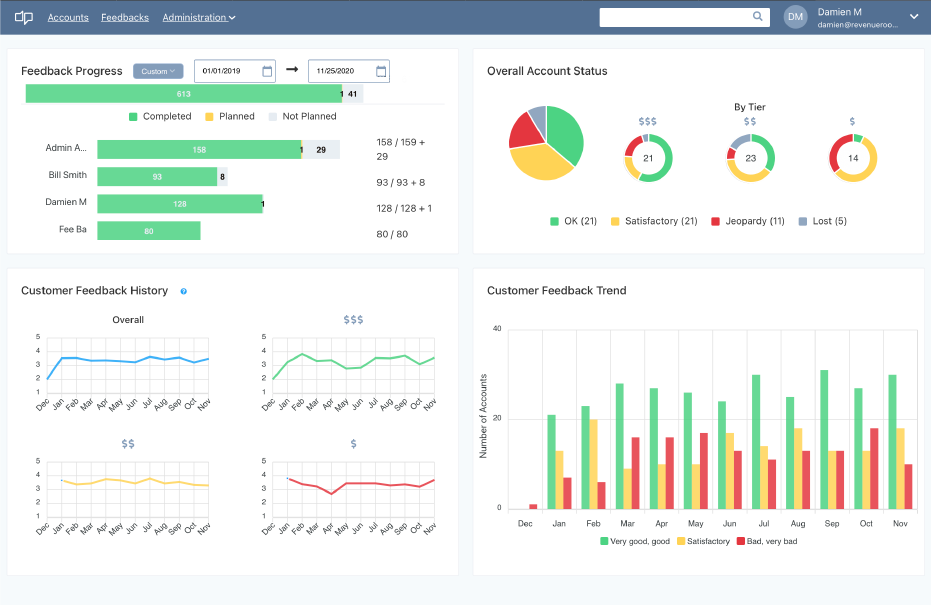Click the DM user avatar
This screenshot has width=931, height=605.
click(x=795, y=17)
